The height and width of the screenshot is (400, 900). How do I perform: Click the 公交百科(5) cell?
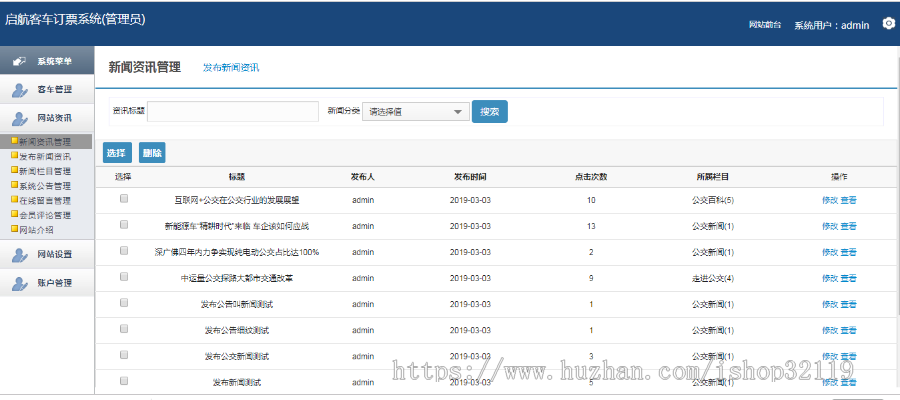pos(713,200)
